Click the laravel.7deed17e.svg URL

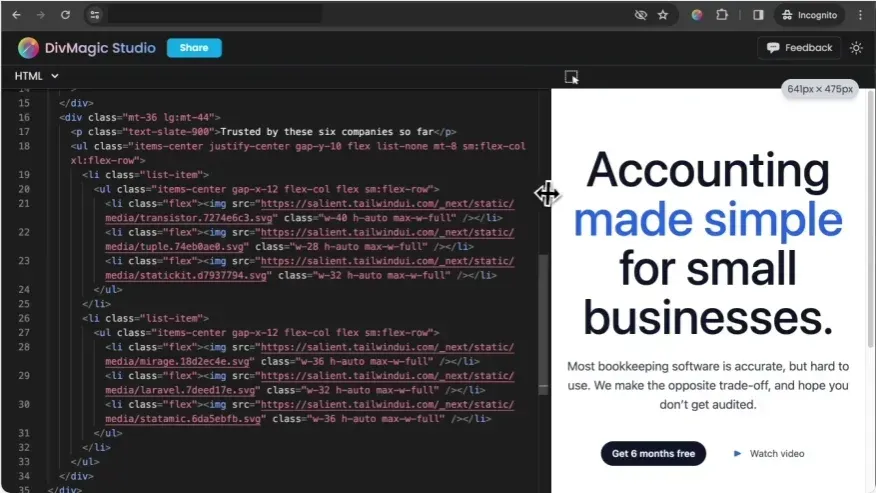pyautogui.click(x=310, y=383)
